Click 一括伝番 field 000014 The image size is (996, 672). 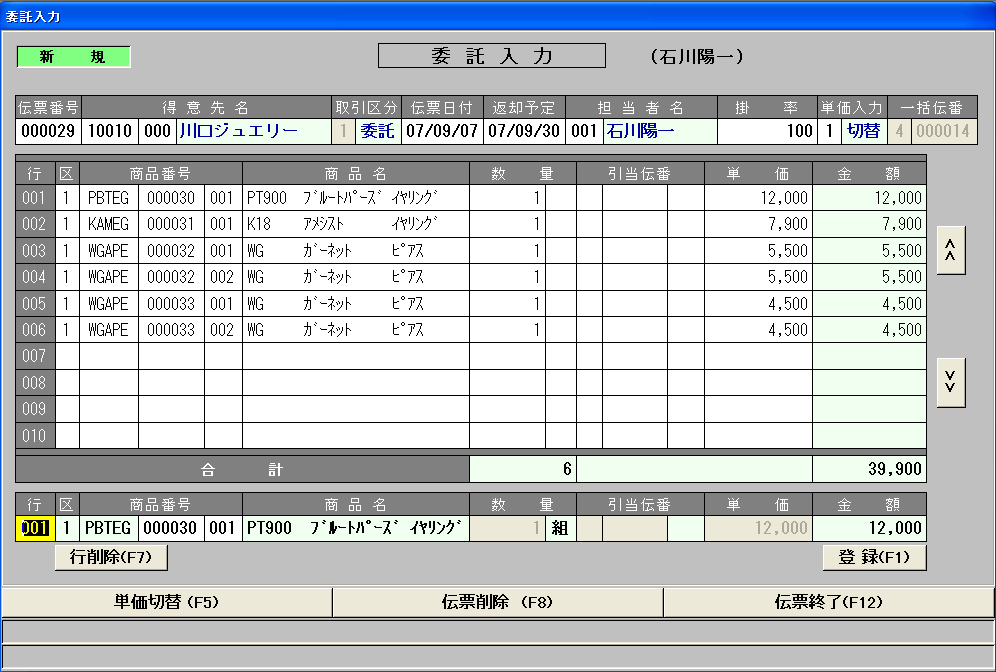pos(944,131)
